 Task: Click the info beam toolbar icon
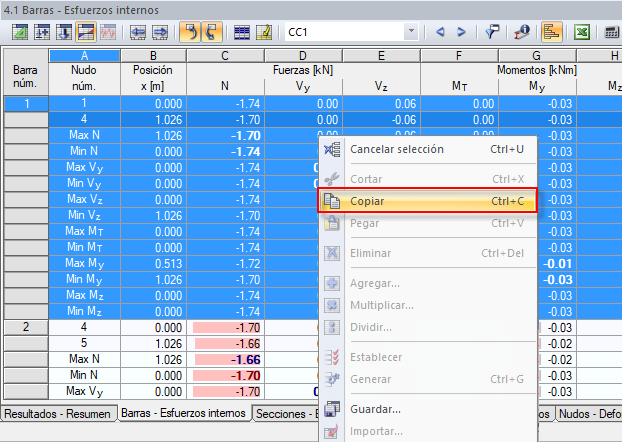[x=522, y=32]
